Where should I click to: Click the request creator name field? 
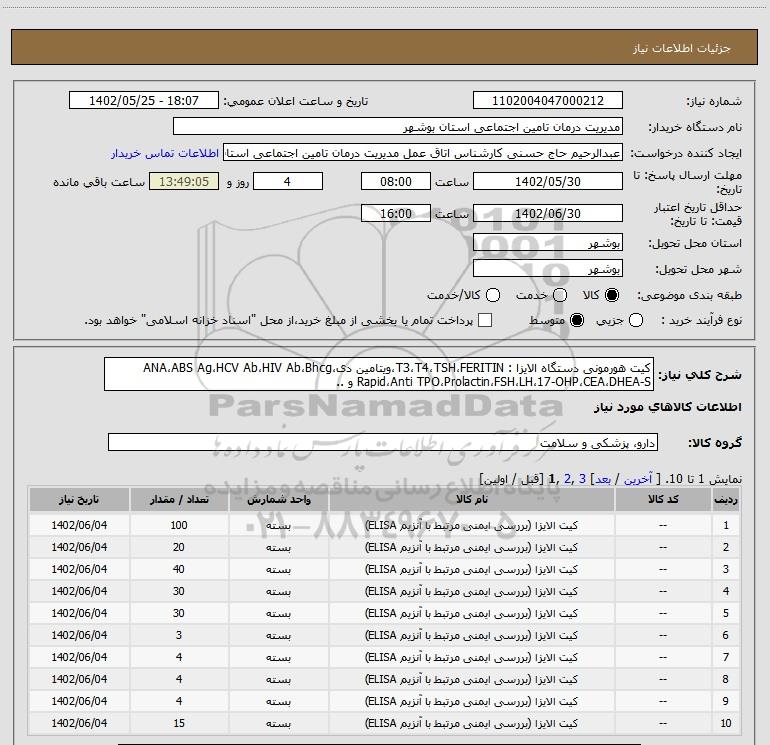tap(423, 153)
